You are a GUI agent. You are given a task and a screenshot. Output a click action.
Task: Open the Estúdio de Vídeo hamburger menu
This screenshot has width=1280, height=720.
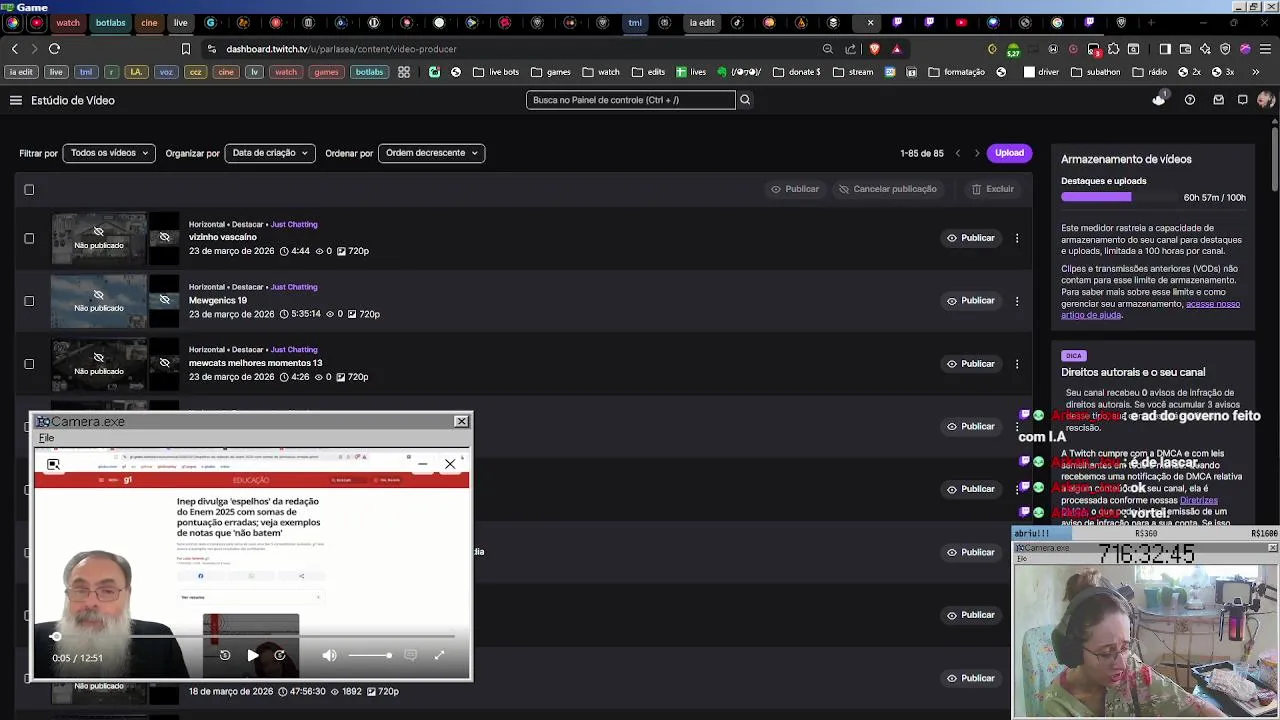16,100
